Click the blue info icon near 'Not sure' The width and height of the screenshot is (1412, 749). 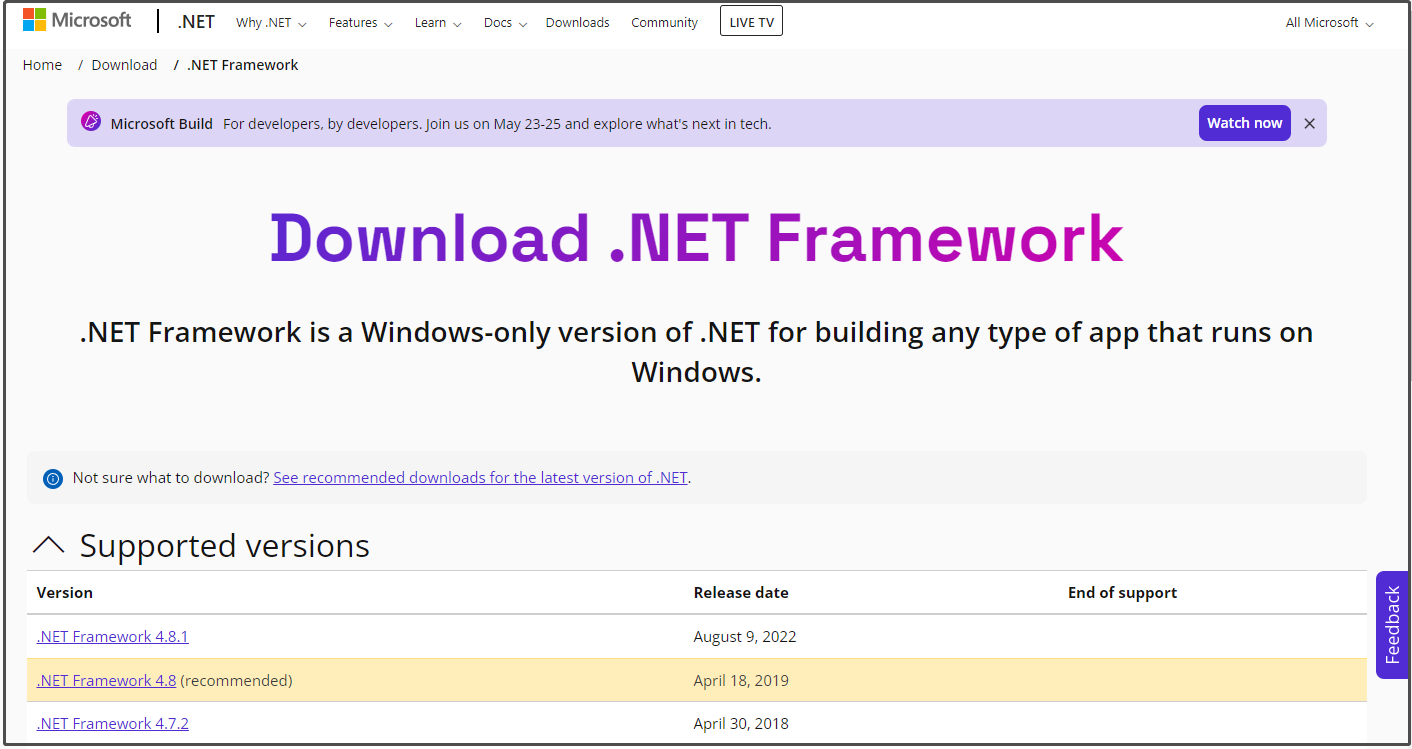53,479
